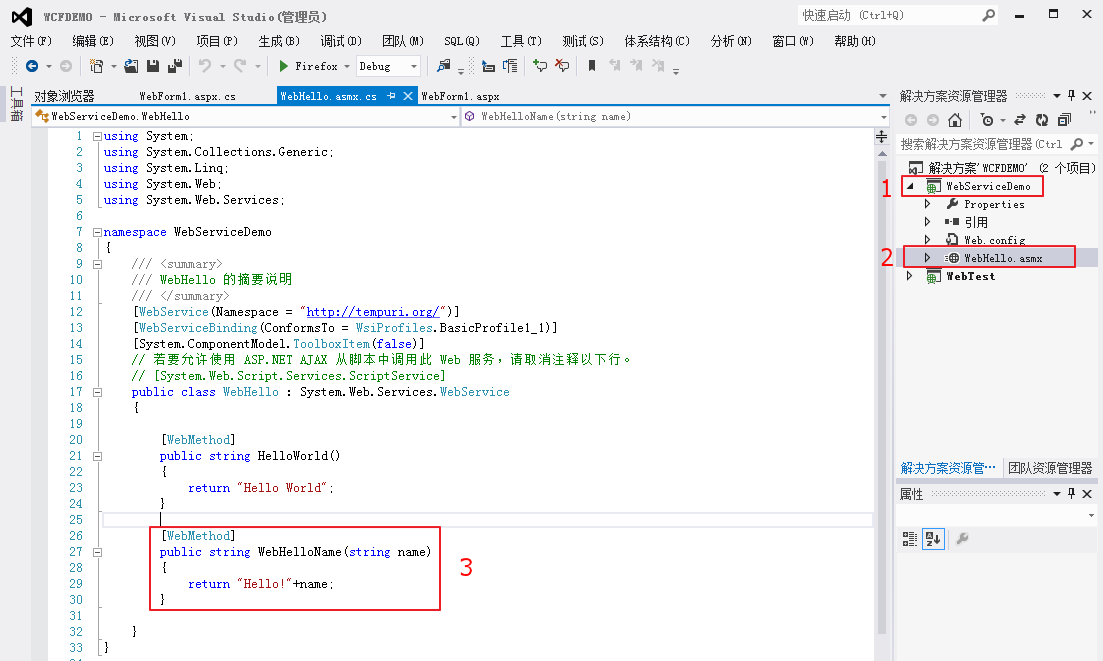Click the decrease line indent icon
The width and height of the screenshot is (1103, 661).
point(488,66)
